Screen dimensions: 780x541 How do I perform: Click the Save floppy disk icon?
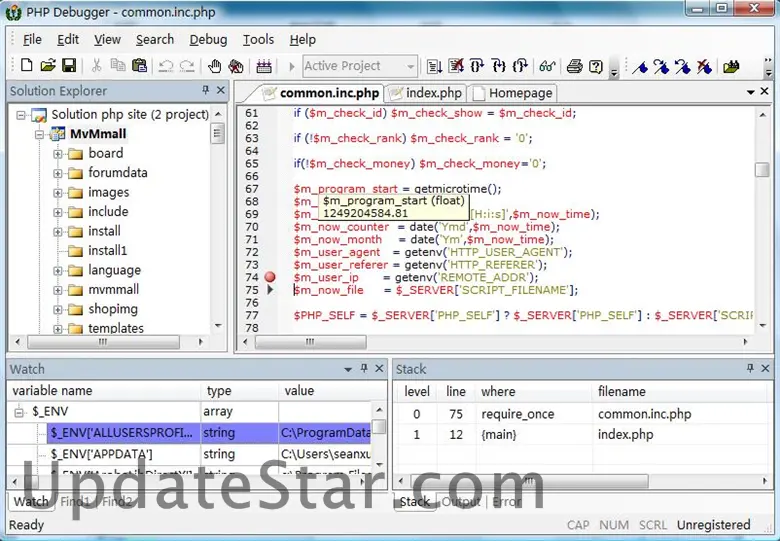(69, 66)
